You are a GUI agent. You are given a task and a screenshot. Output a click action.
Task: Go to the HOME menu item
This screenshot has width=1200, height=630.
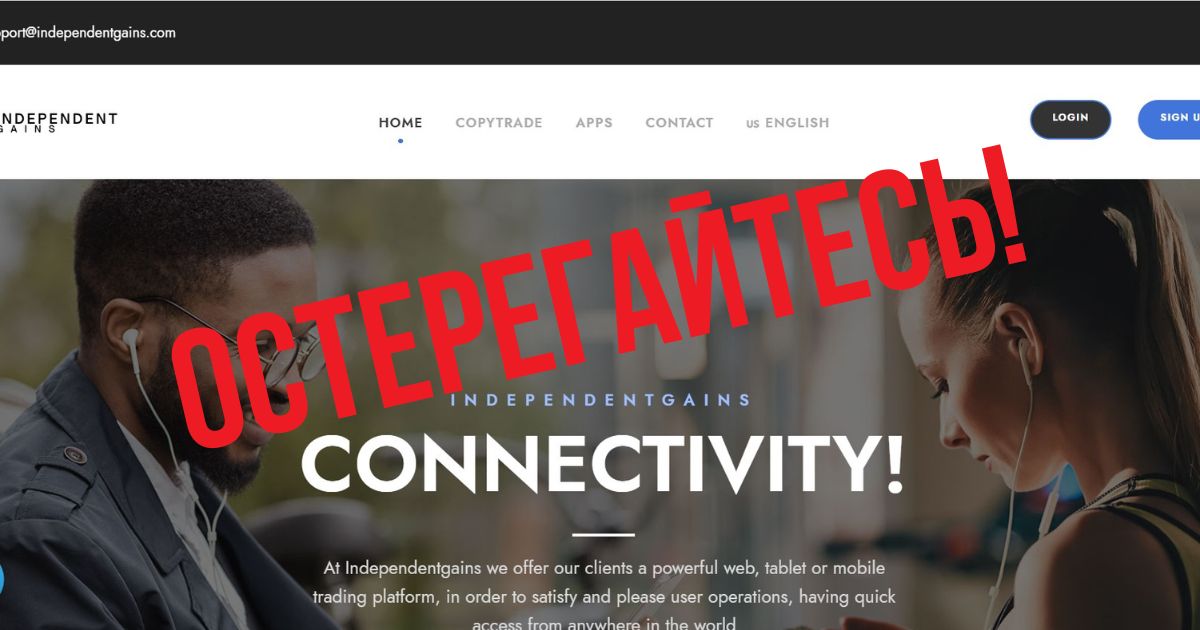point(400,123)
